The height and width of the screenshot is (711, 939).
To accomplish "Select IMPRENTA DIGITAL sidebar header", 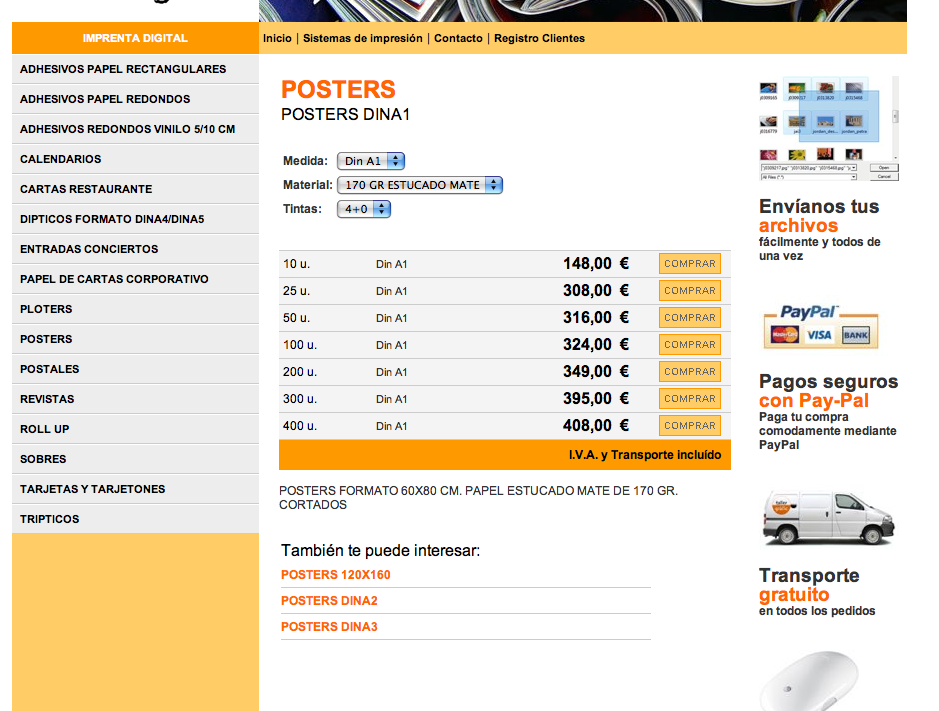I will pyautogui.click(x=135, y=38).
